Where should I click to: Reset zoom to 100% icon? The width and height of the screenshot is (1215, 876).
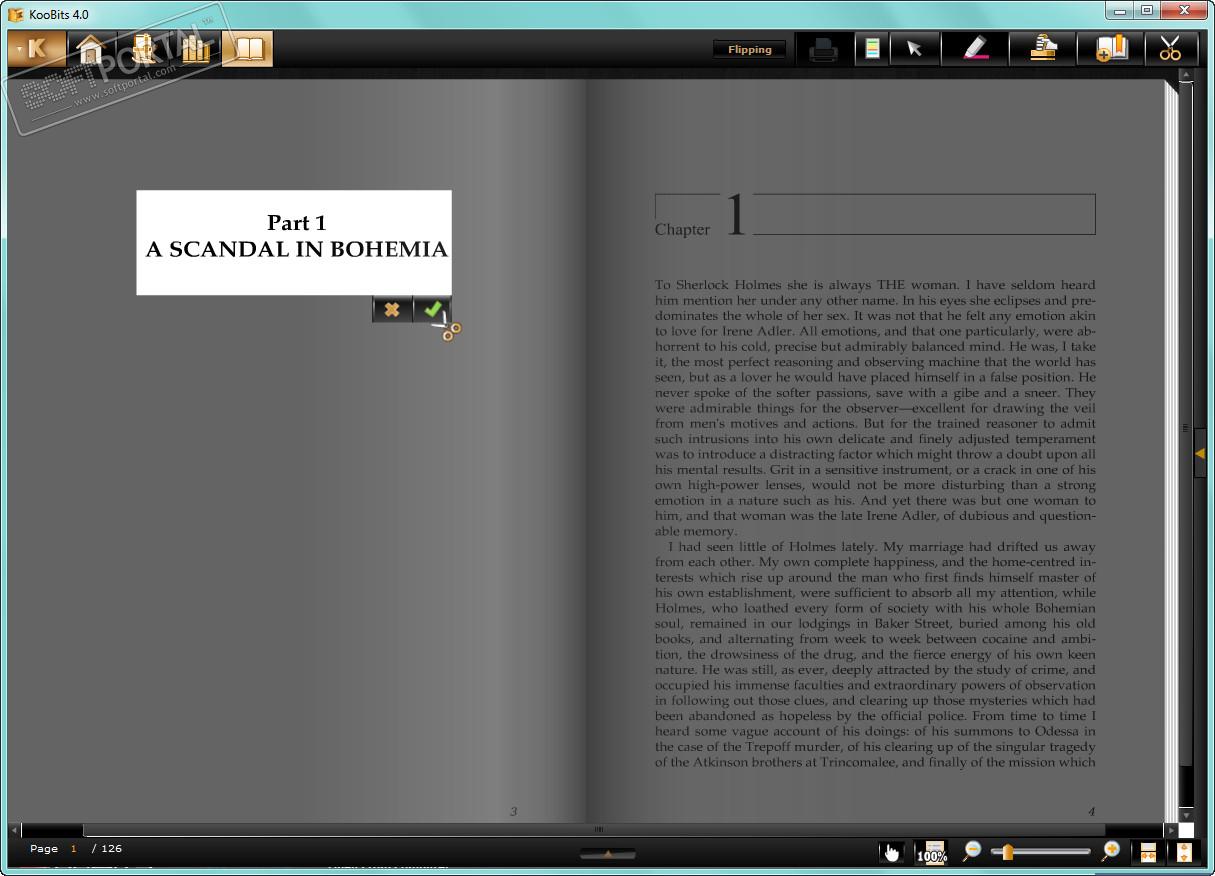pyautogui.click(x=932, y=852)
